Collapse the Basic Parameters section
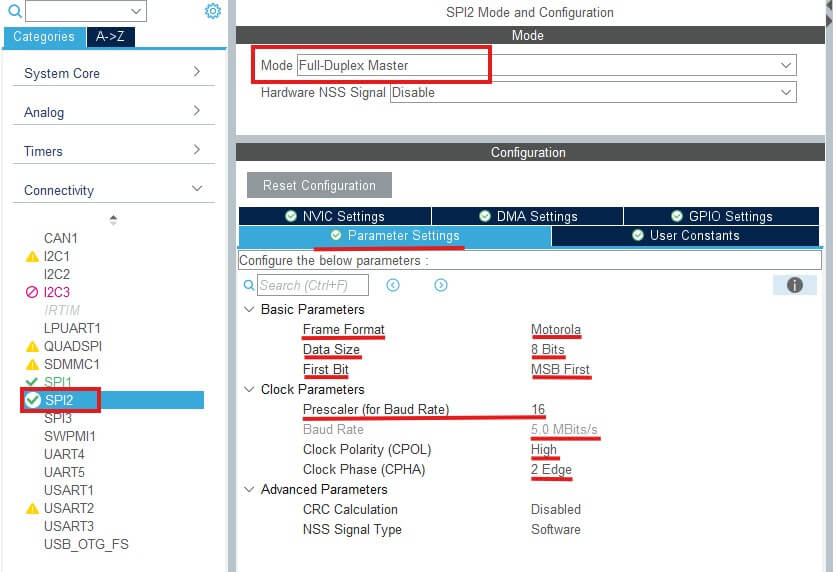 point(249,309)
